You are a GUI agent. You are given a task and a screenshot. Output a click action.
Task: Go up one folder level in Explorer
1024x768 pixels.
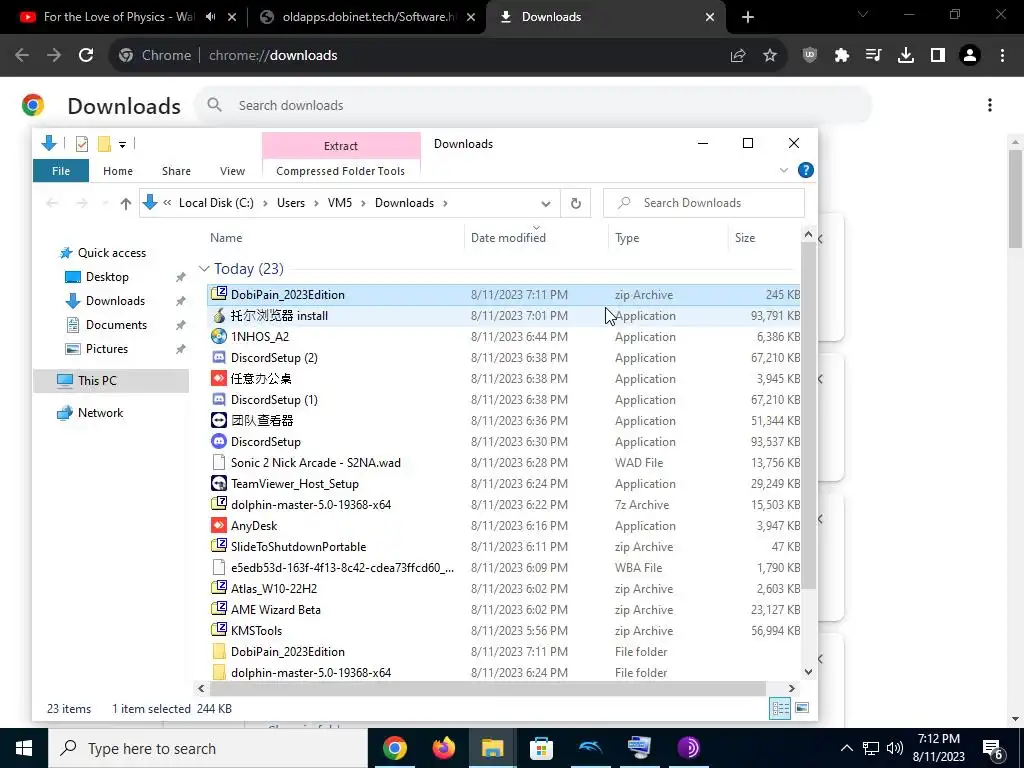point(126,203)
